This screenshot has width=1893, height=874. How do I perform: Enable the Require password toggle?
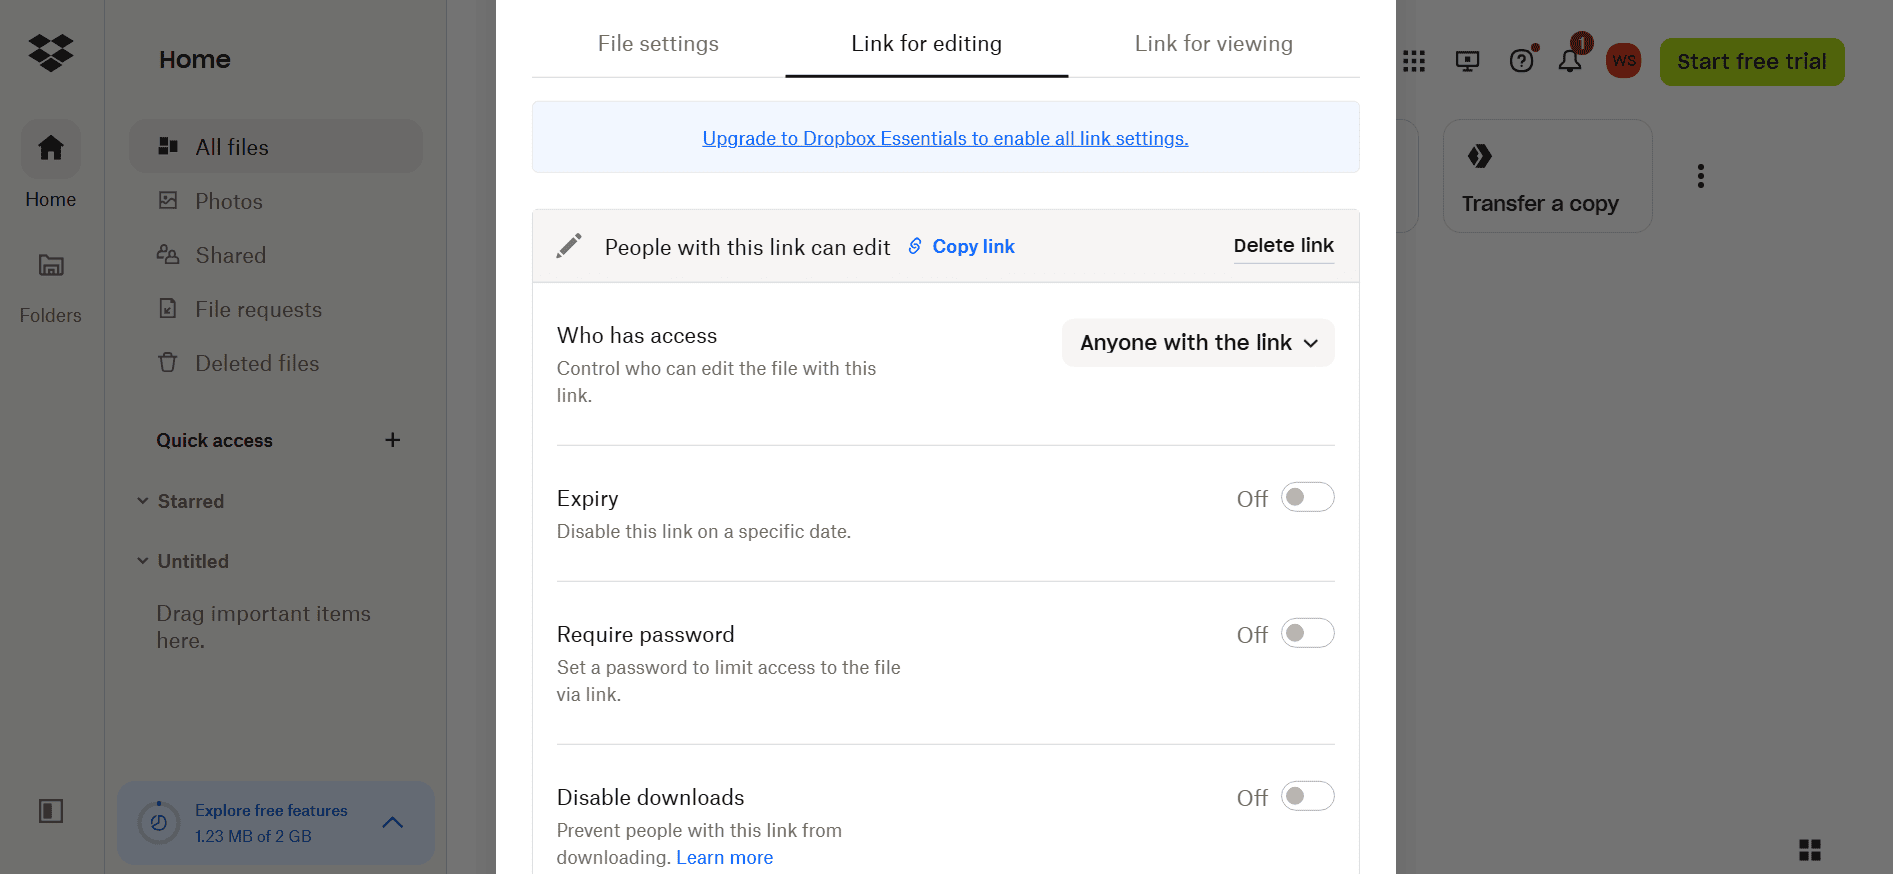pyautogui.click(x=1308, y=633)
